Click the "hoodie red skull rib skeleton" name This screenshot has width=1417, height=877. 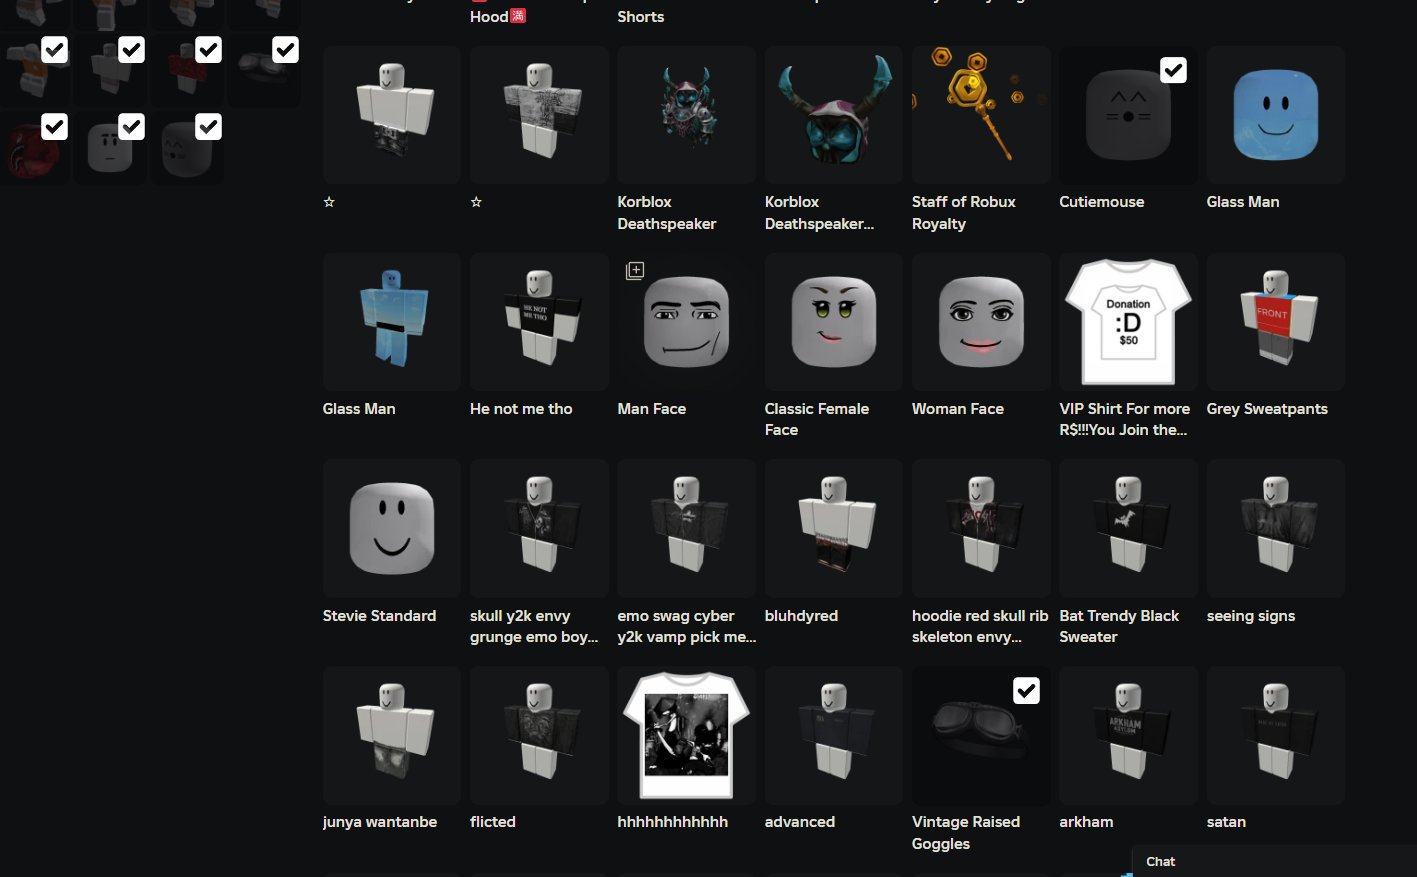click(980, 626)
